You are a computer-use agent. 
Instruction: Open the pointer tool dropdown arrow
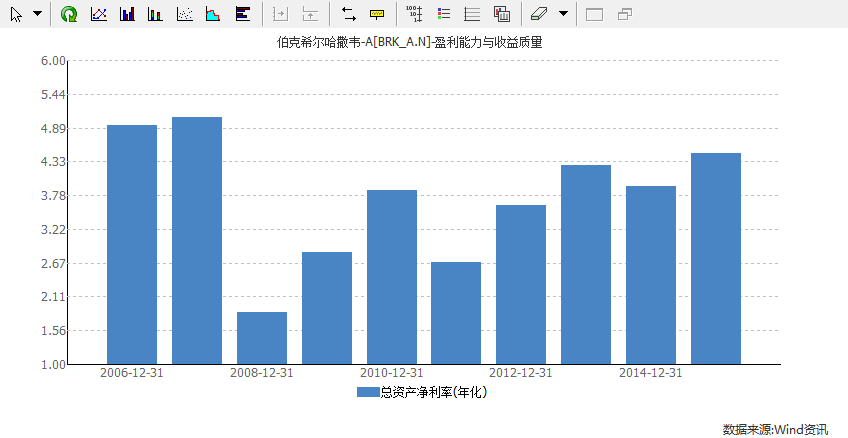tap(37, 14)
